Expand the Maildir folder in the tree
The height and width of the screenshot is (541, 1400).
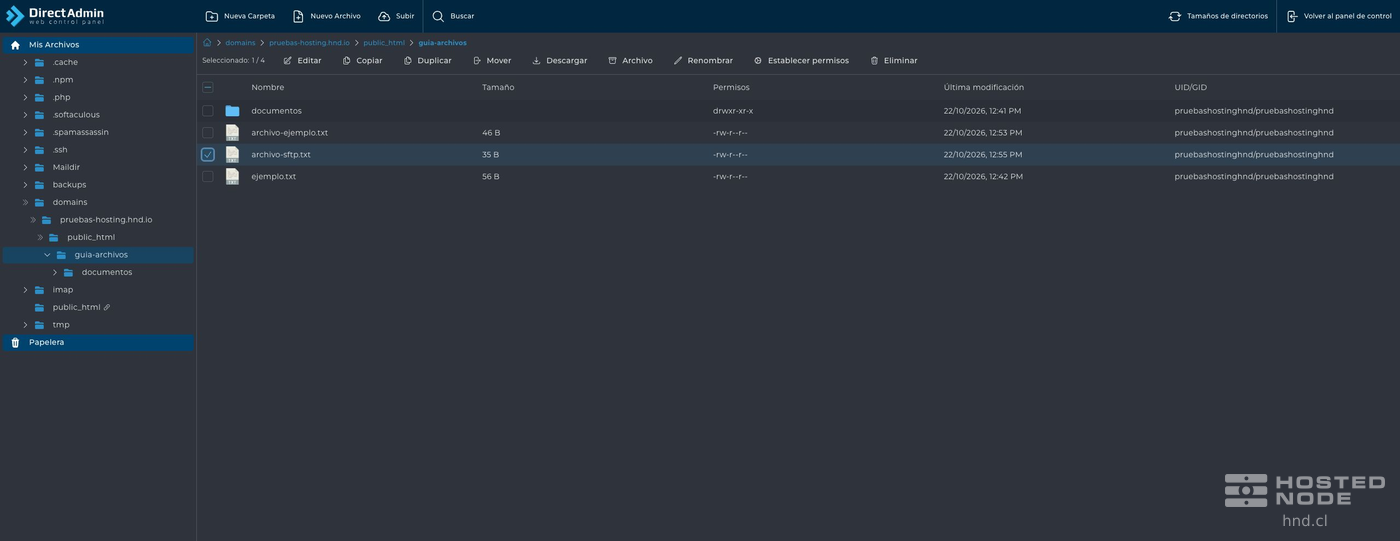(26, 167)
